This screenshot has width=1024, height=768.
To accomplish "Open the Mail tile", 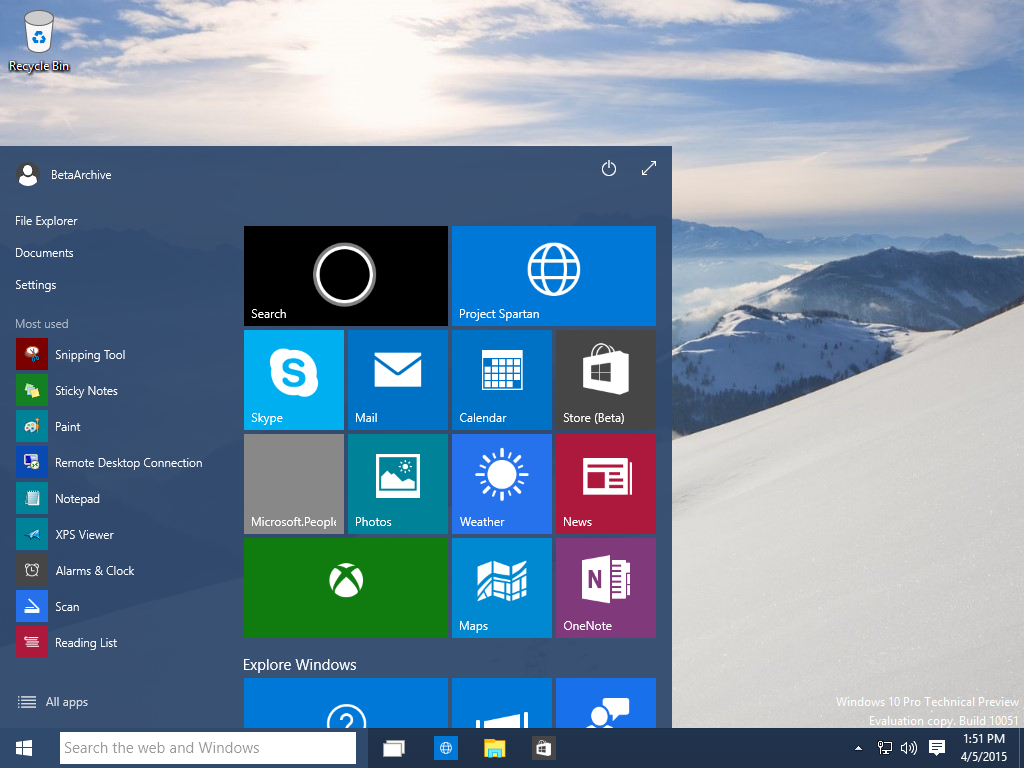I will coord(397,380).
